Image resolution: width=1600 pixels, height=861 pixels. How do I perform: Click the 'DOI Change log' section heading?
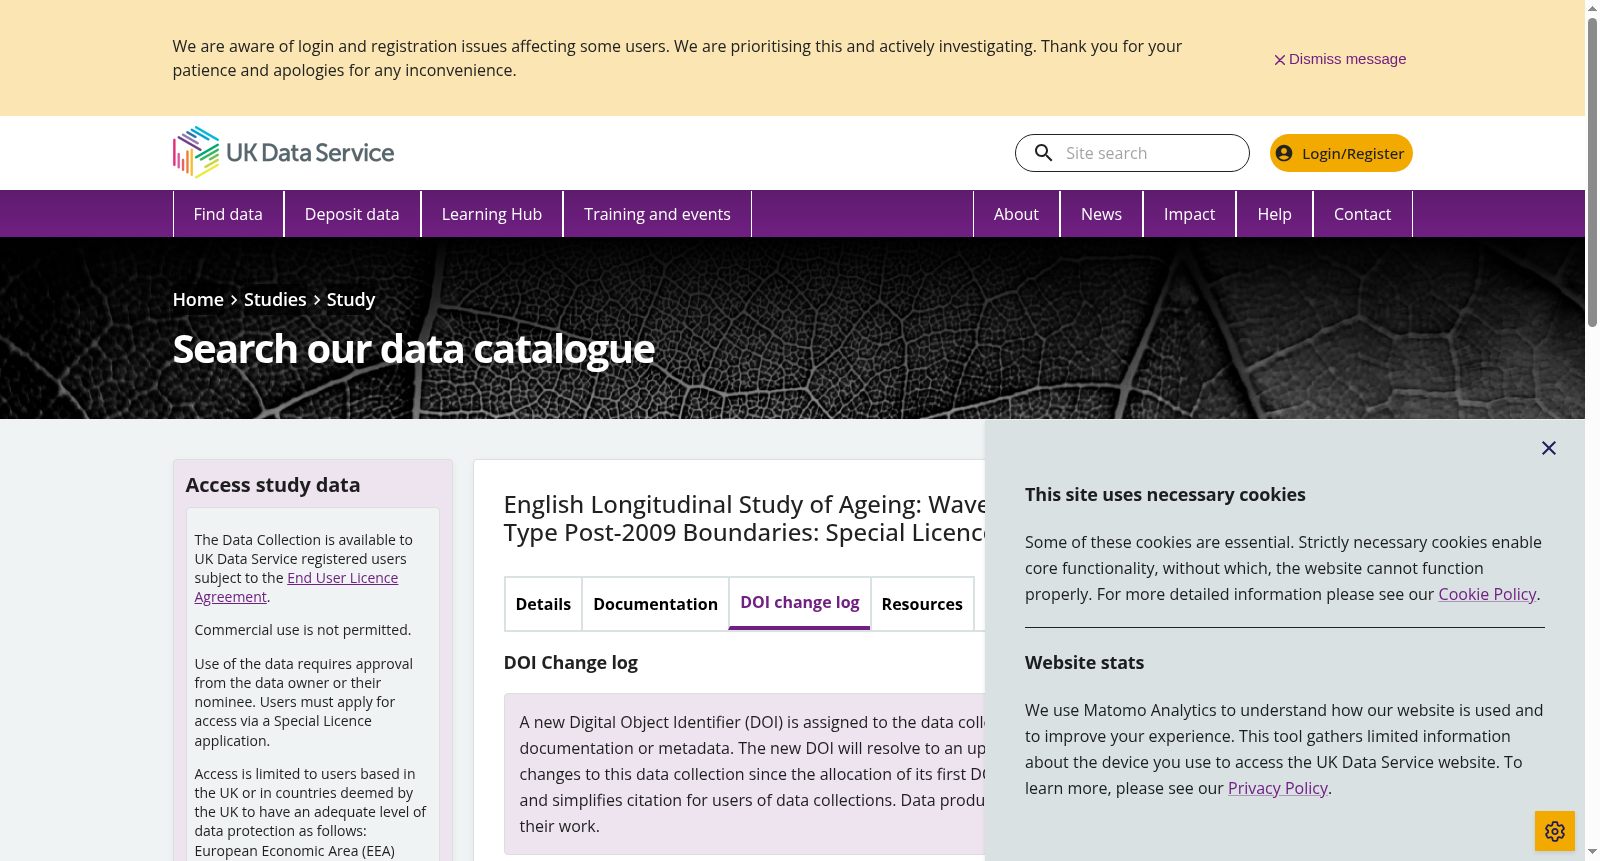(571, 662)
